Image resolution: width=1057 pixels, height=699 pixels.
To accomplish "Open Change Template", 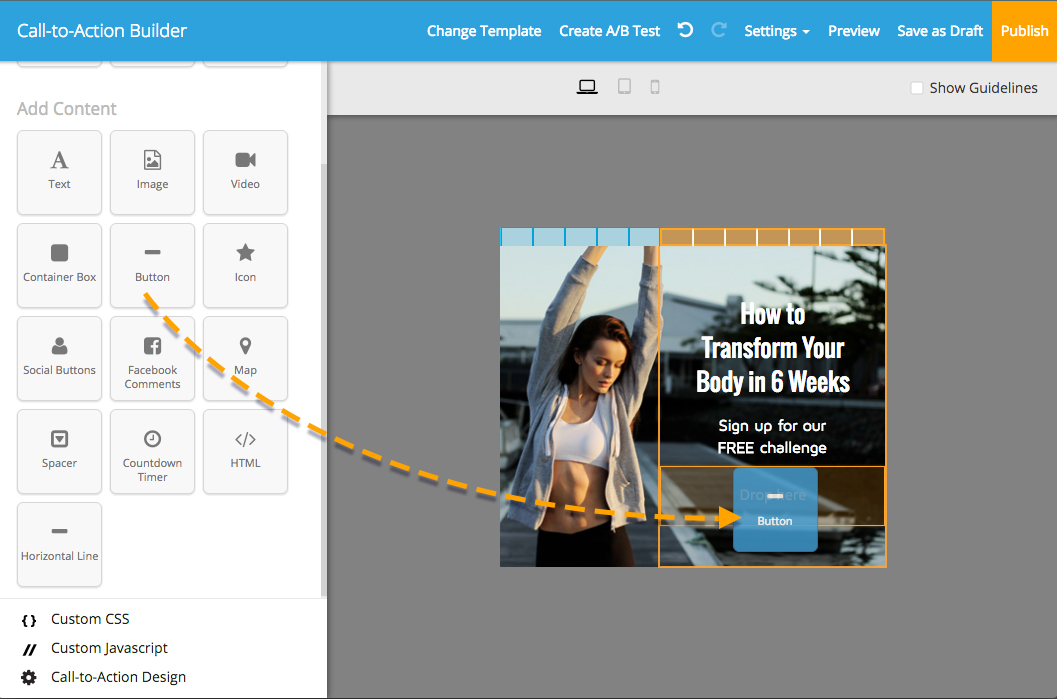I will pyautogui.click(x=484, y=31).
